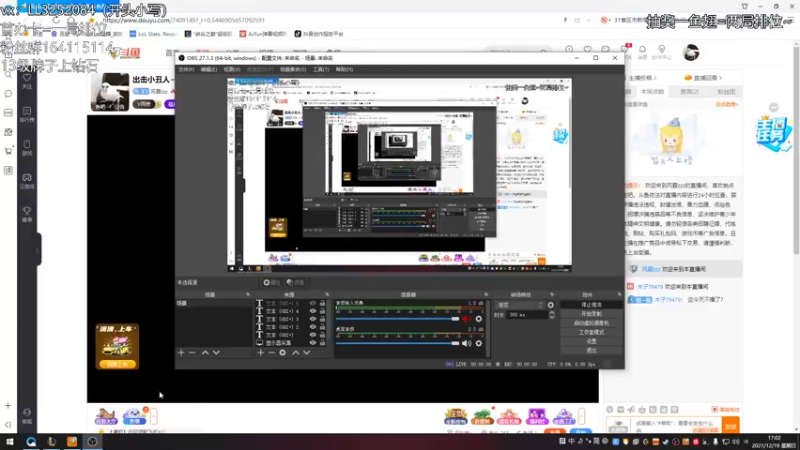
Task: Mute desktop audio speaker icon
Action: tap(466, 343)
